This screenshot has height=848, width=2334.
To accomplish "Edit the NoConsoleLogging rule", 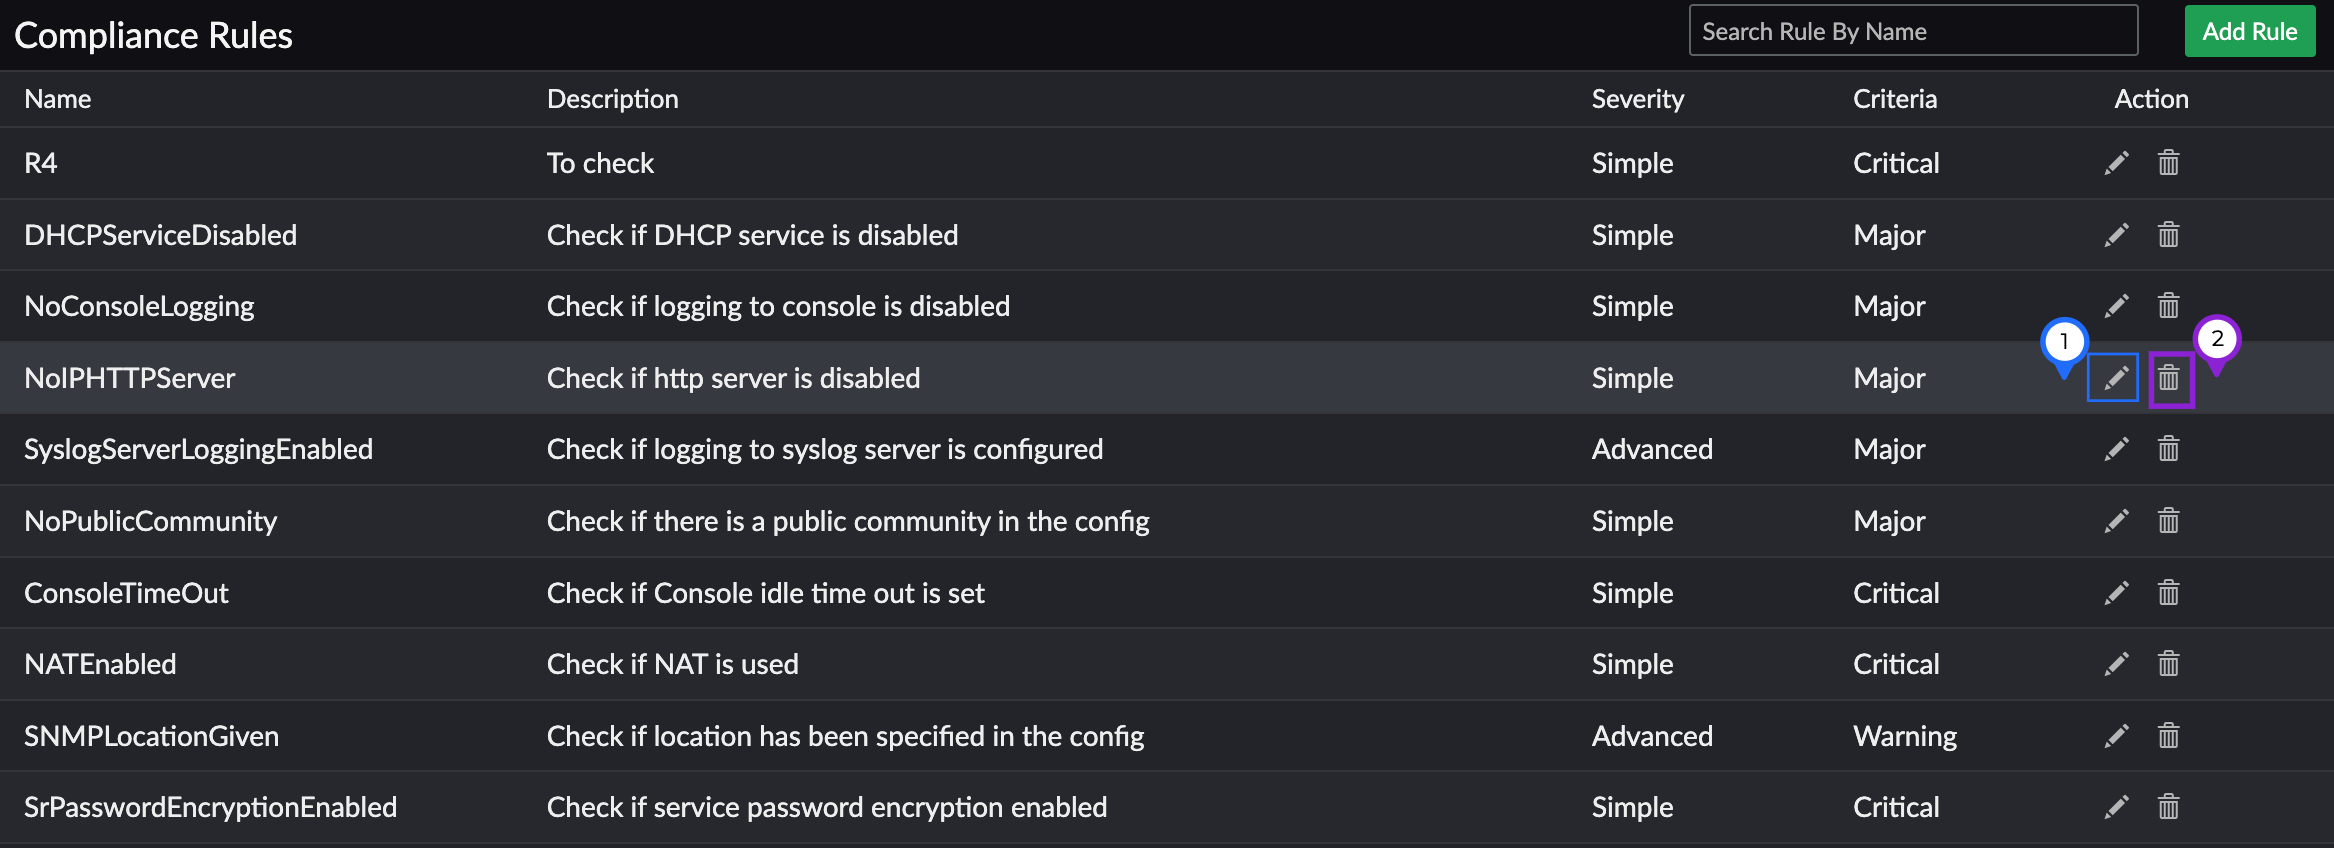I will (x=2116, y=306).
